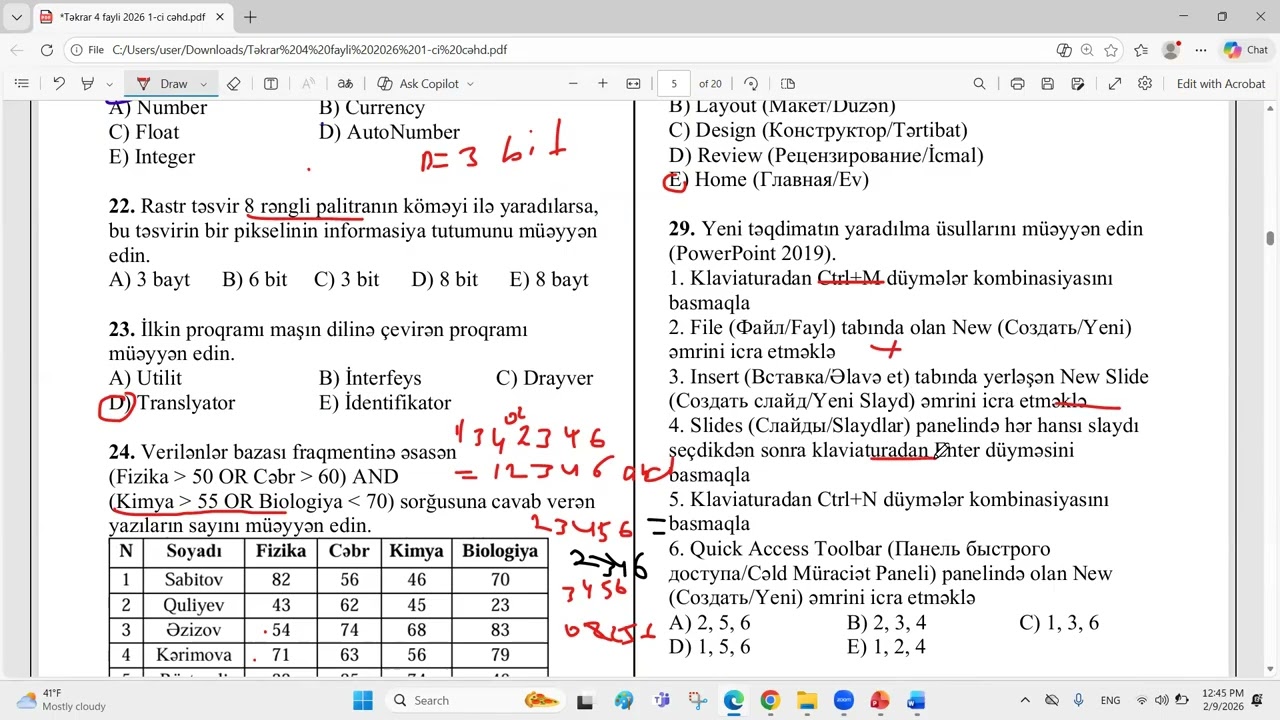Click the address bar with the PDF path
This screenshot has height=720, width=1280.
point(560,50)
